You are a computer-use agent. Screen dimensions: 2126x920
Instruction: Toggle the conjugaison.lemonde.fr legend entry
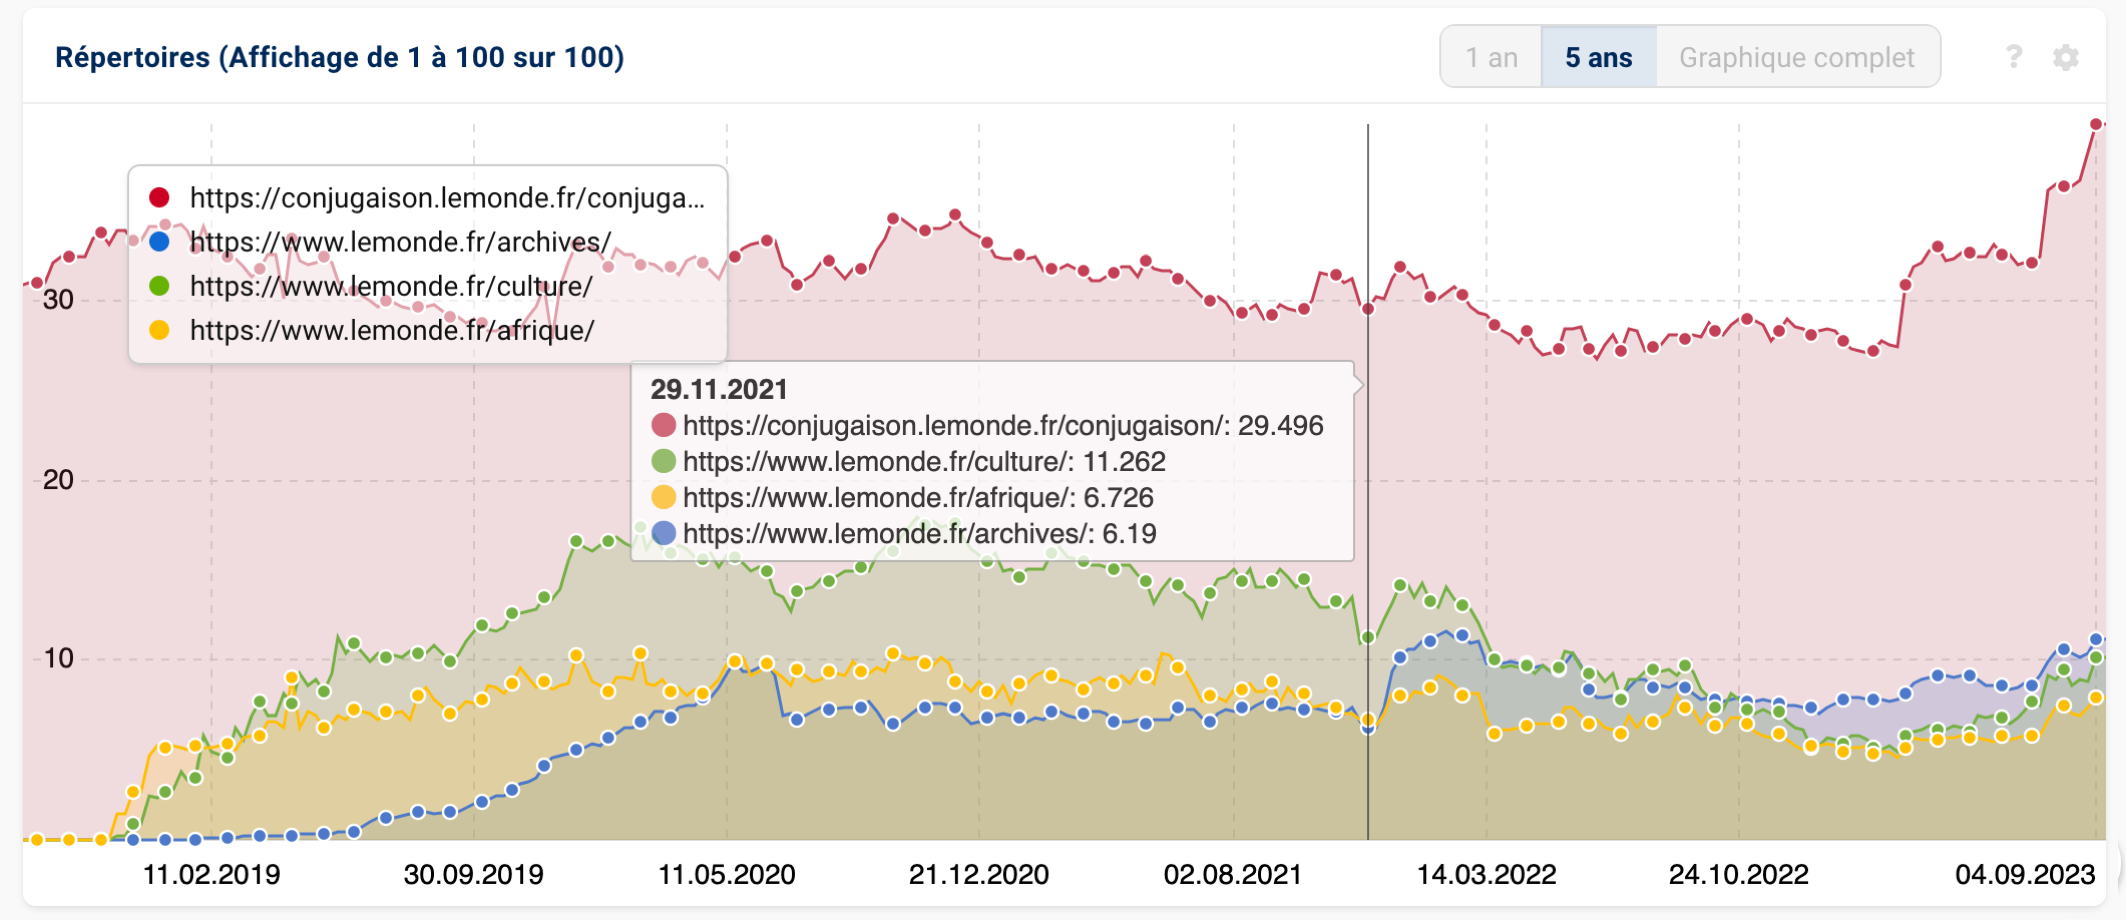427,198
